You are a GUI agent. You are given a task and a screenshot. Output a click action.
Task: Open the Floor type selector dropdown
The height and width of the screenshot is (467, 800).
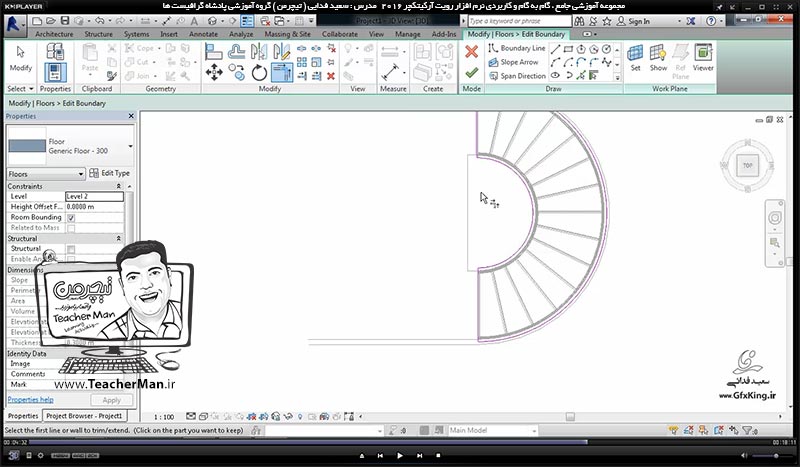coord(130,146)
